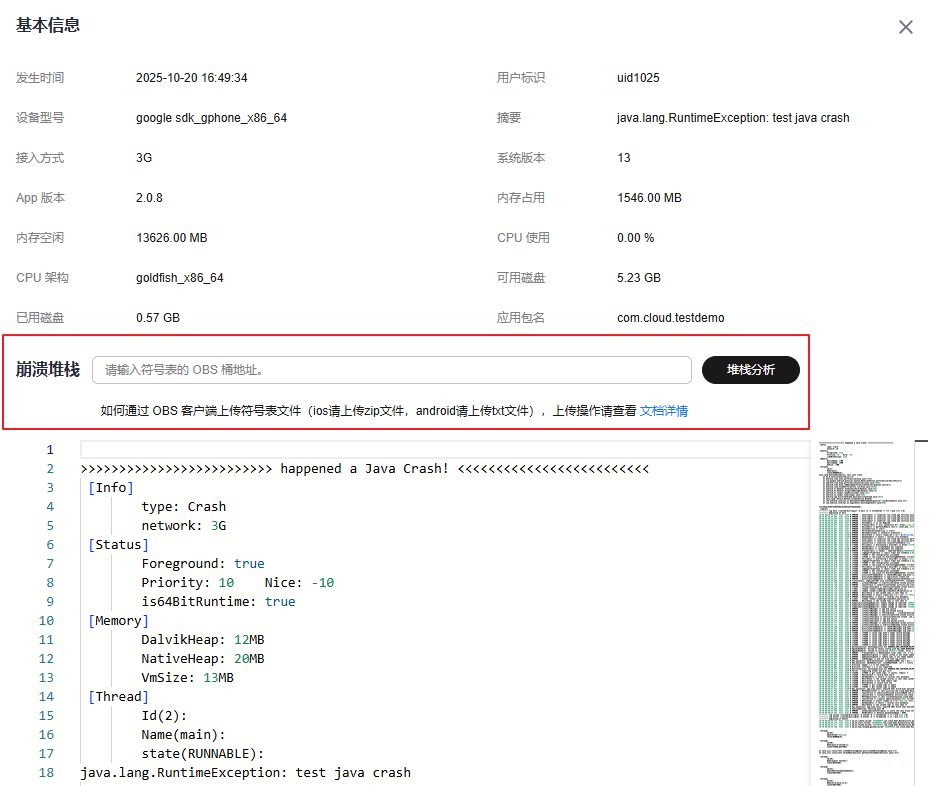Click line 18 RuntimeException stack text

click(245, 773)
